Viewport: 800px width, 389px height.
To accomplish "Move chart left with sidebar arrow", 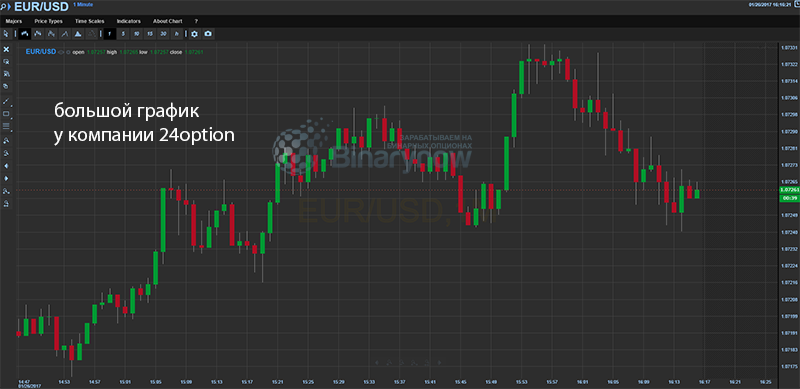I will 6,165.
